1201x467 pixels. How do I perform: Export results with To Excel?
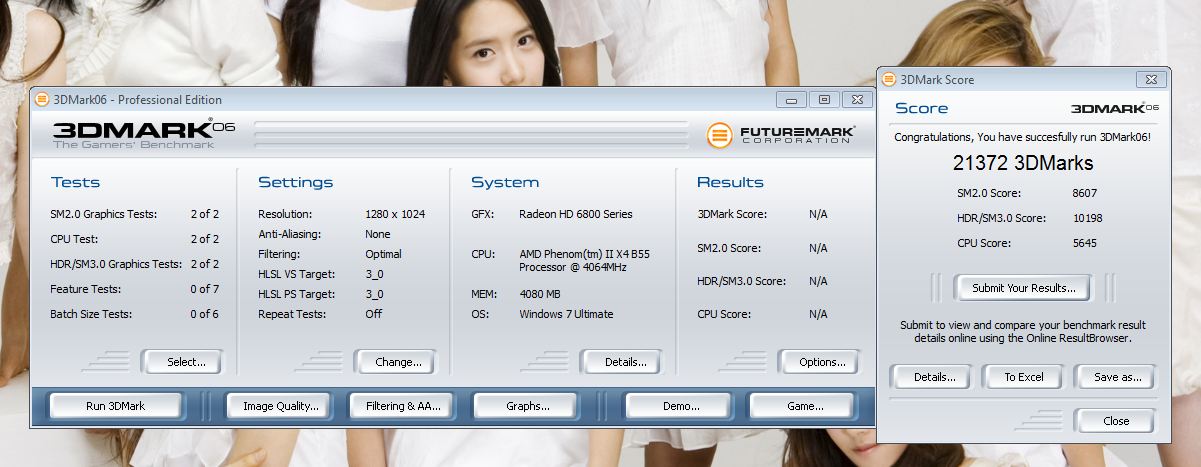[x=1023, y=377]
